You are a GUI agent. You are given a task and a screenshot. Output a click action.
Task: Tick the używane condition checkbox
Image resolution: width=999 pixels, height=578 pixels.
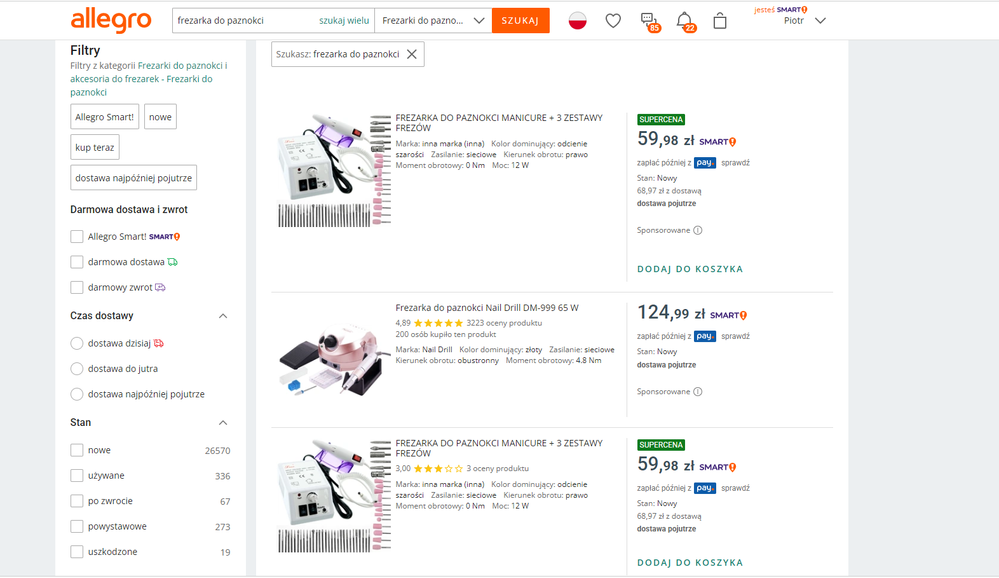tap(77, 476)
